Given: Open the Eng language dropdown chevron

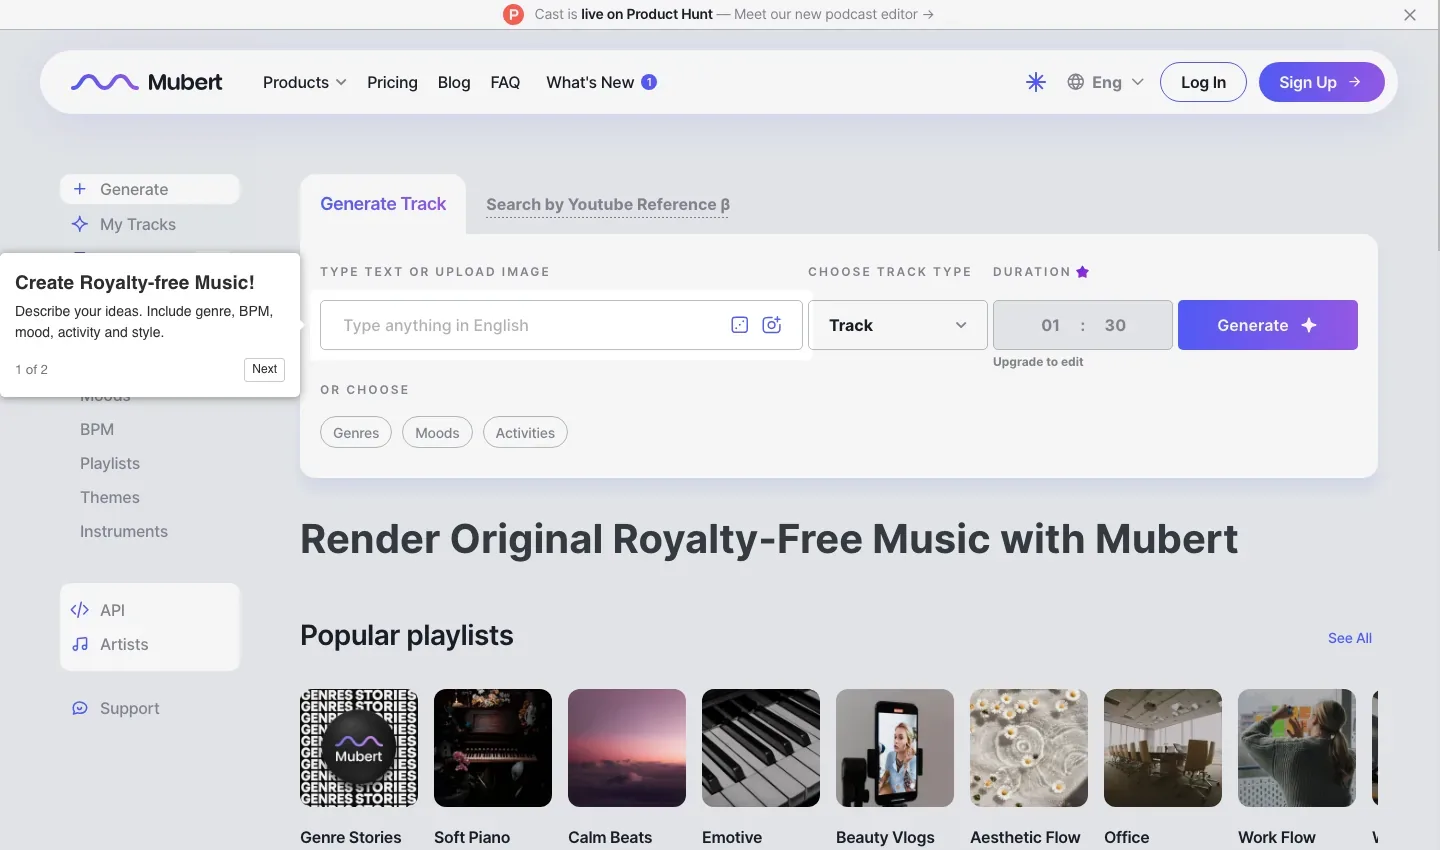Looking at the screenshot, I should point(1137,82).
